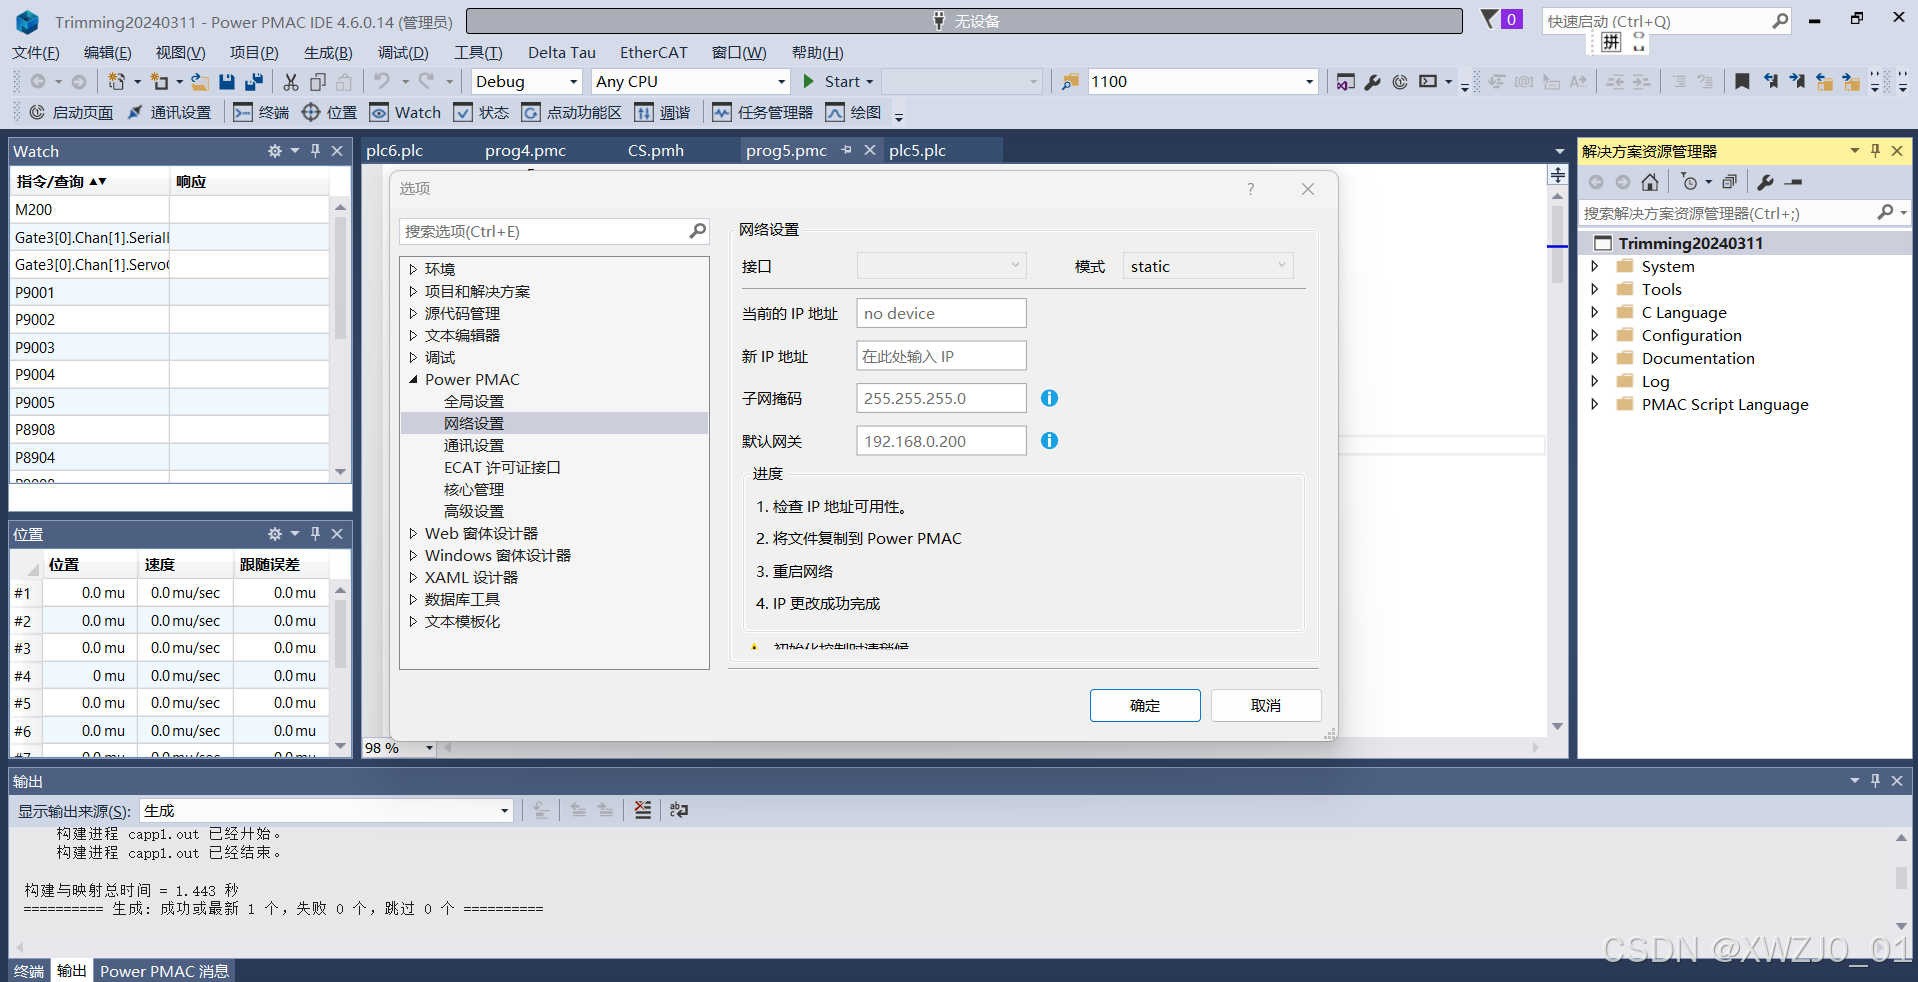This screenshot has width=1918, height=982.
Task: Open the 模式 static mode dropdown
Action: click(x=1281, y=265)
